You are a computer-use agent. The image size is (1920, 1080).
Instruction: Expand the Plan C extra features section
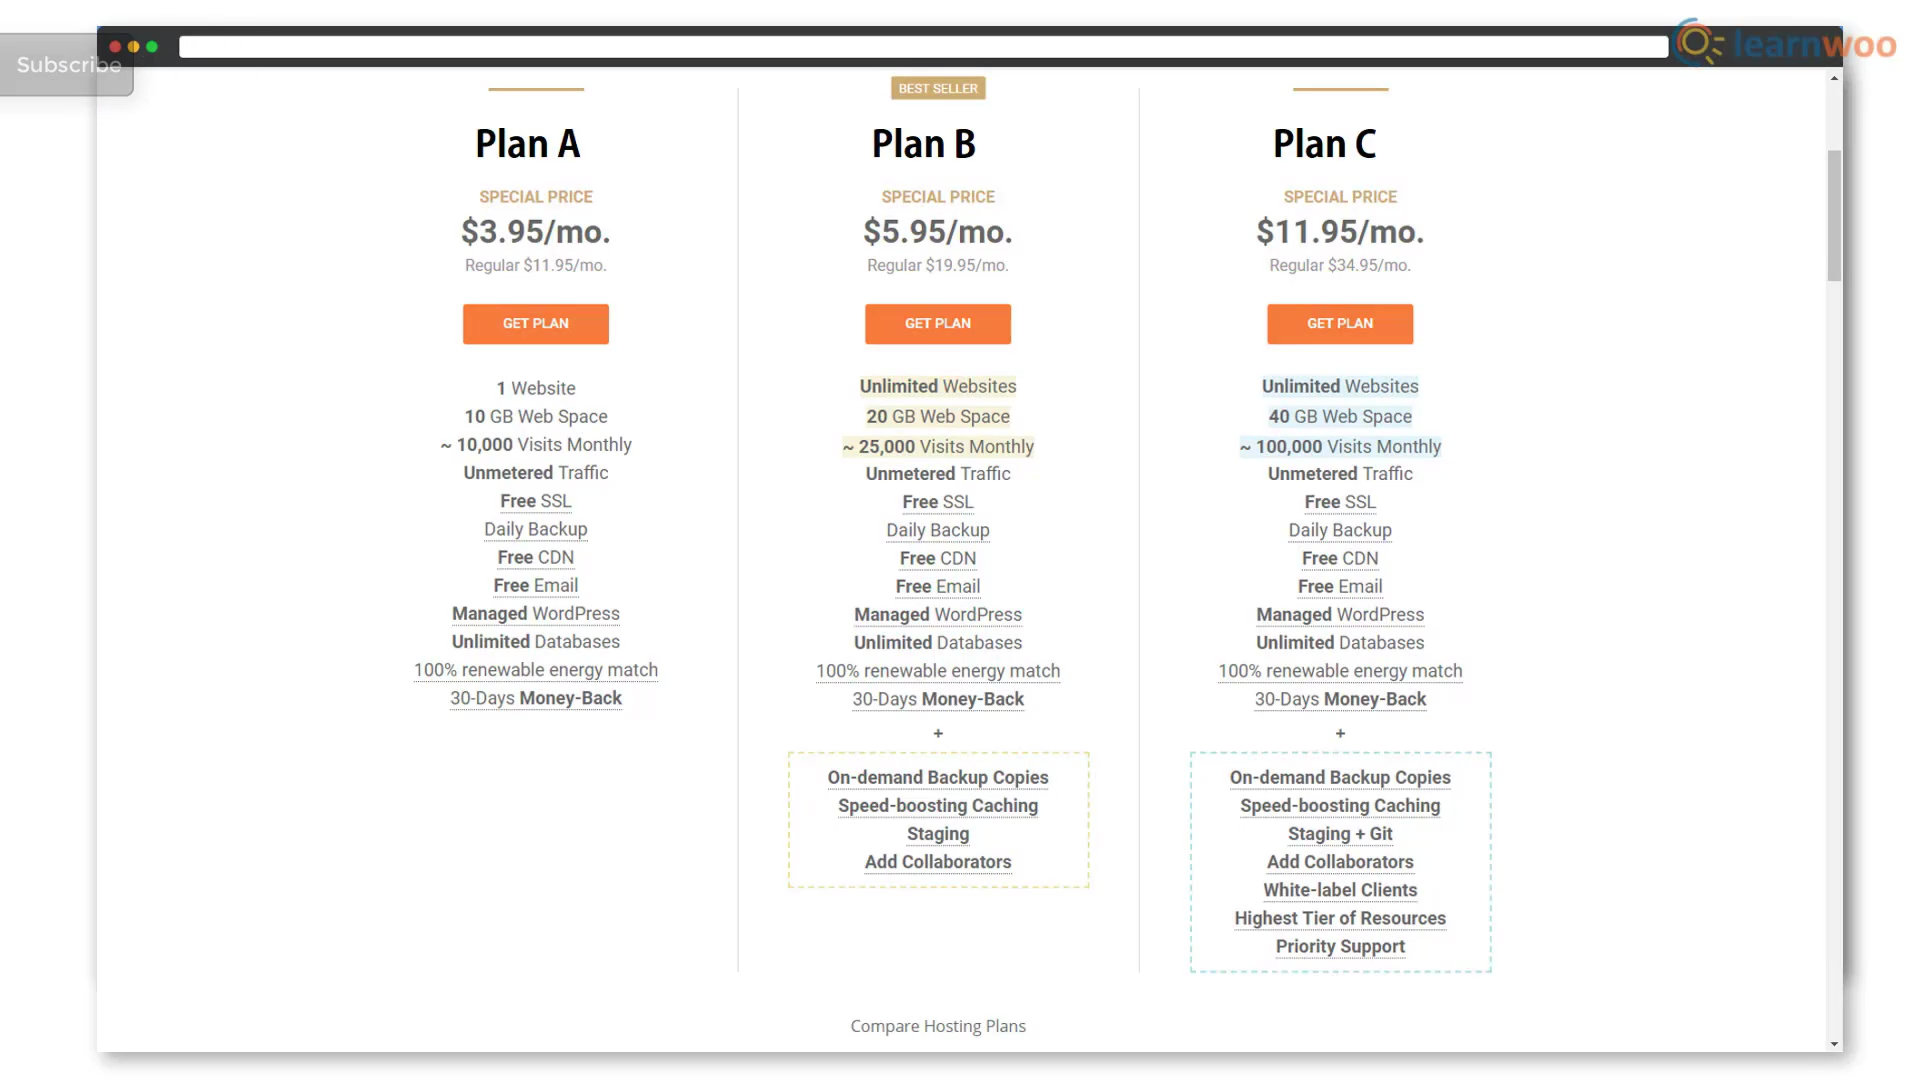[x=1340, y=733]
